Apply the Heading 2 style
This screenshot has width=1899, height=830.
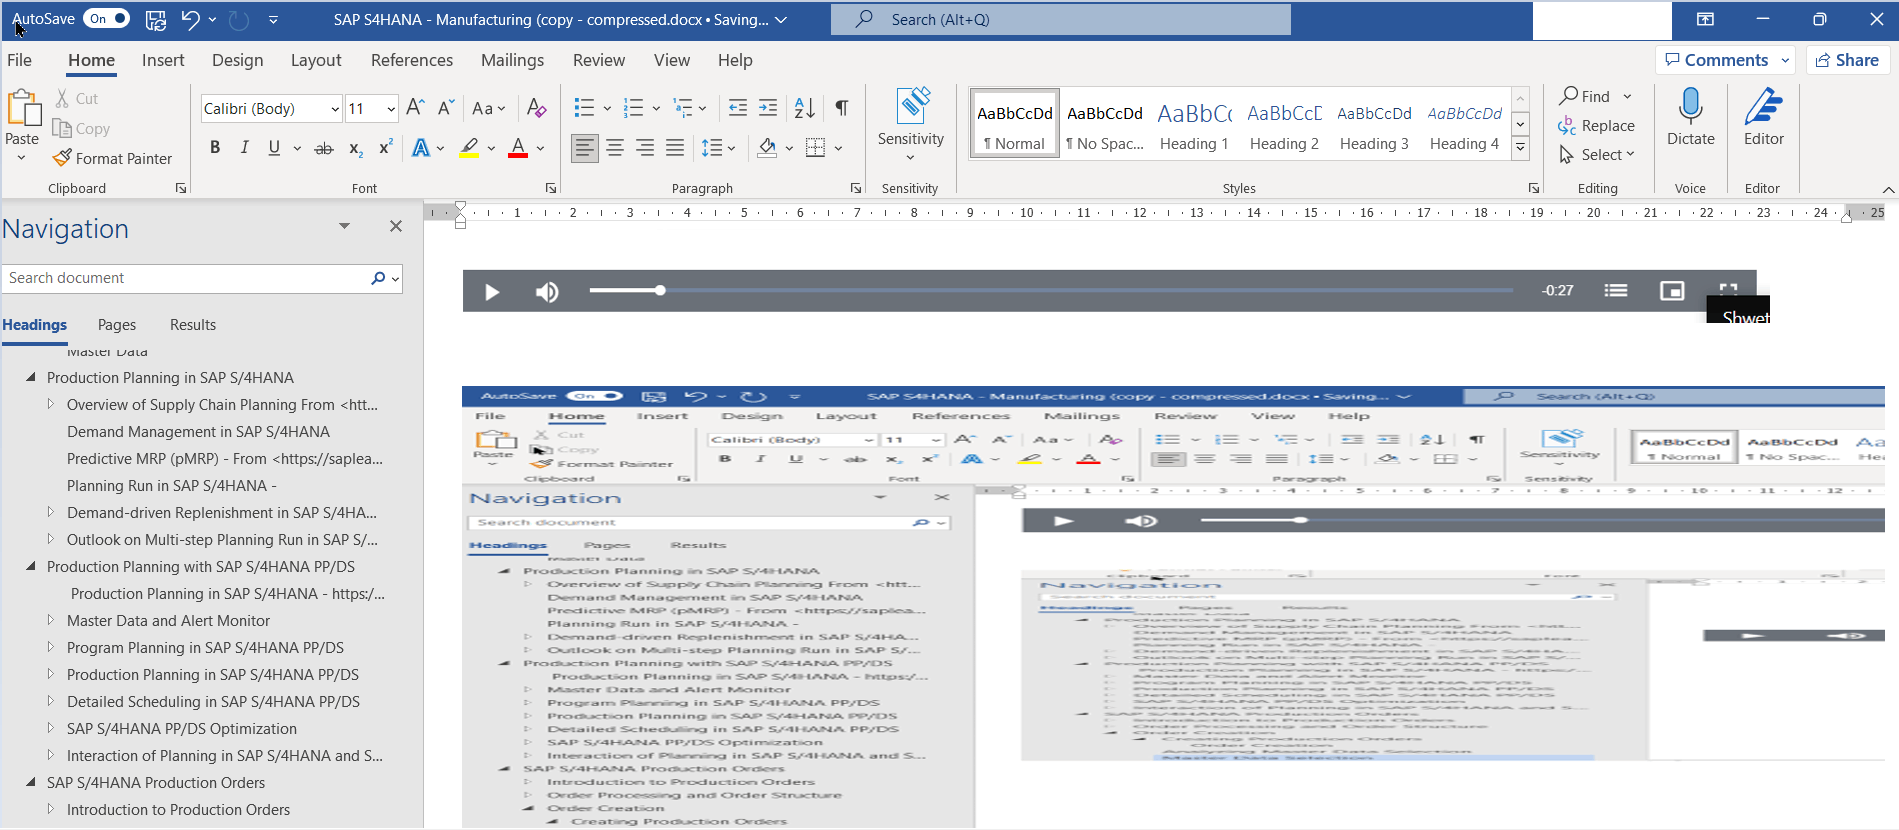(1284, 124)
